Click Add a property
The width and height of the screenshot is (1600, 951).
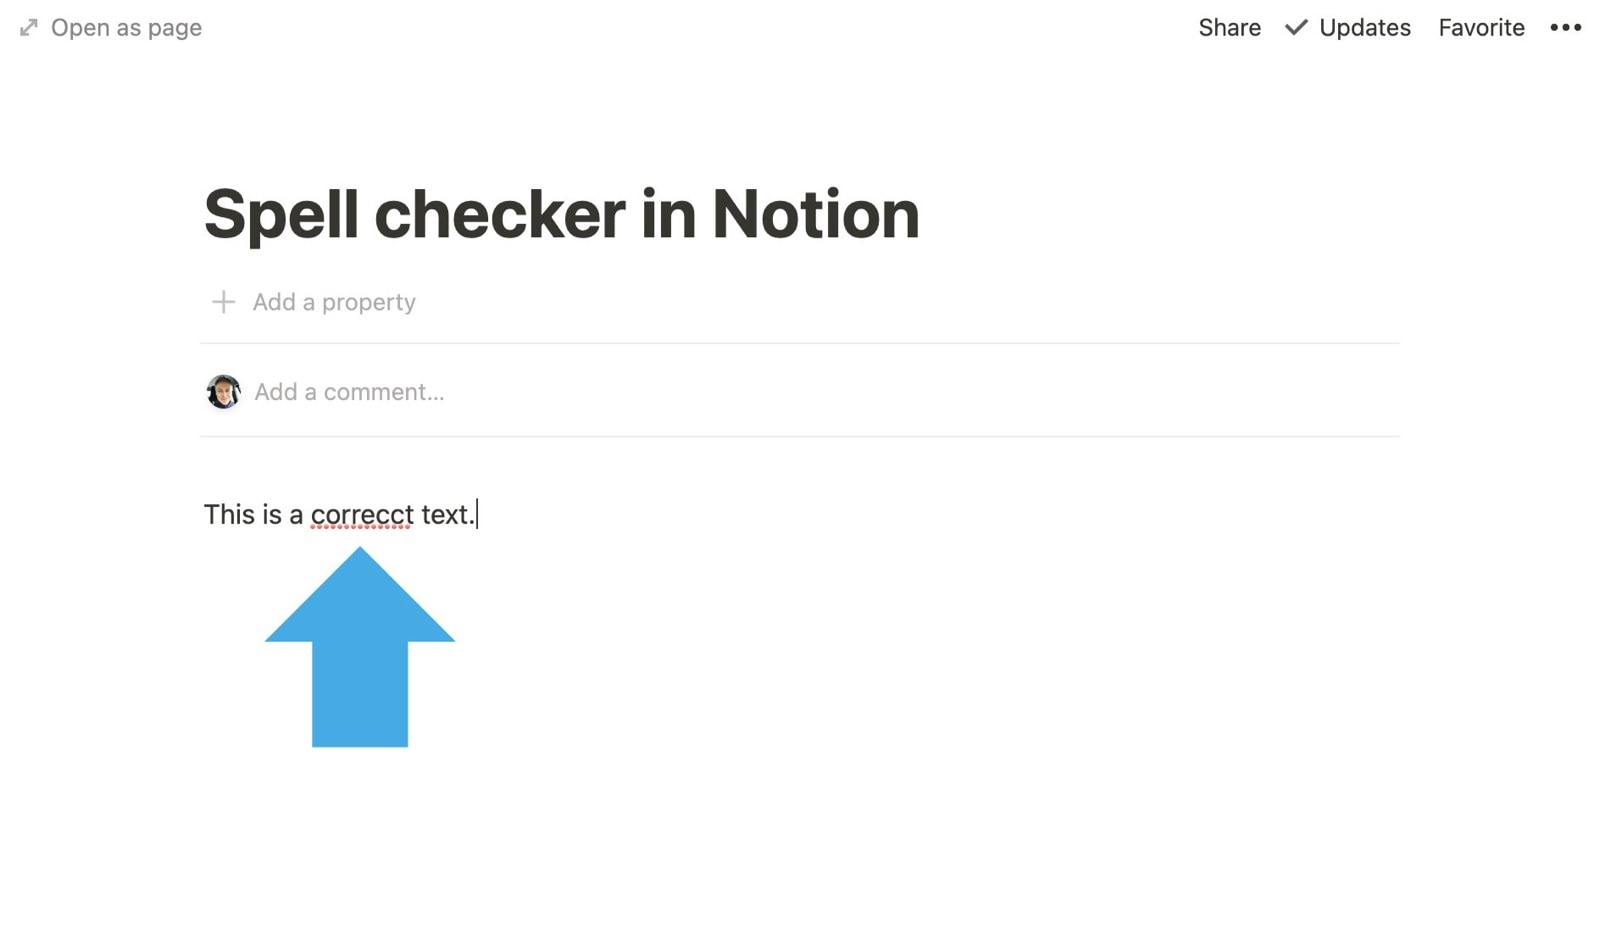pos(333,301)
